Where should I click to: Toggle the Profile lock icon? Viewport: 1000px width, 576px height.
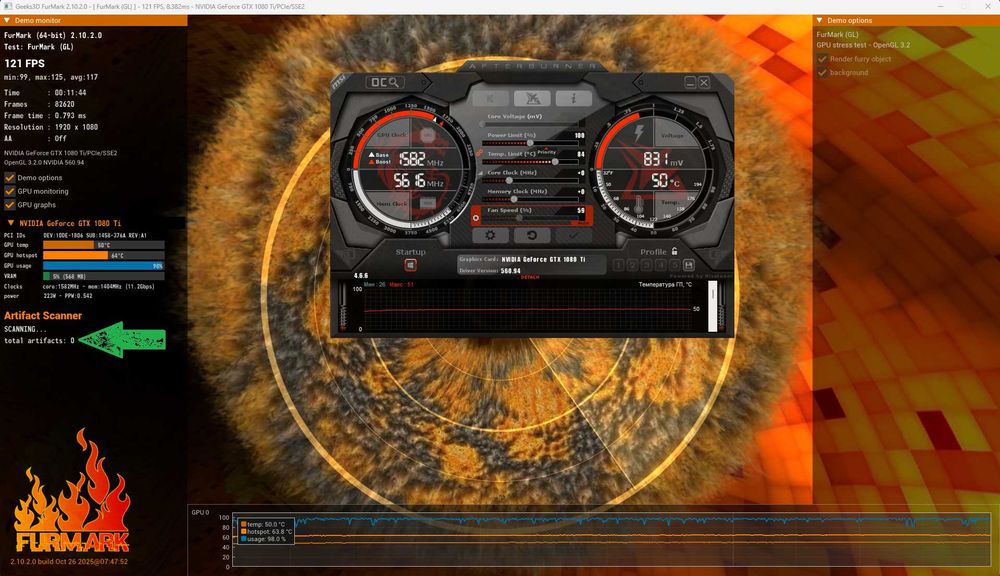click(x=674, y=251)
